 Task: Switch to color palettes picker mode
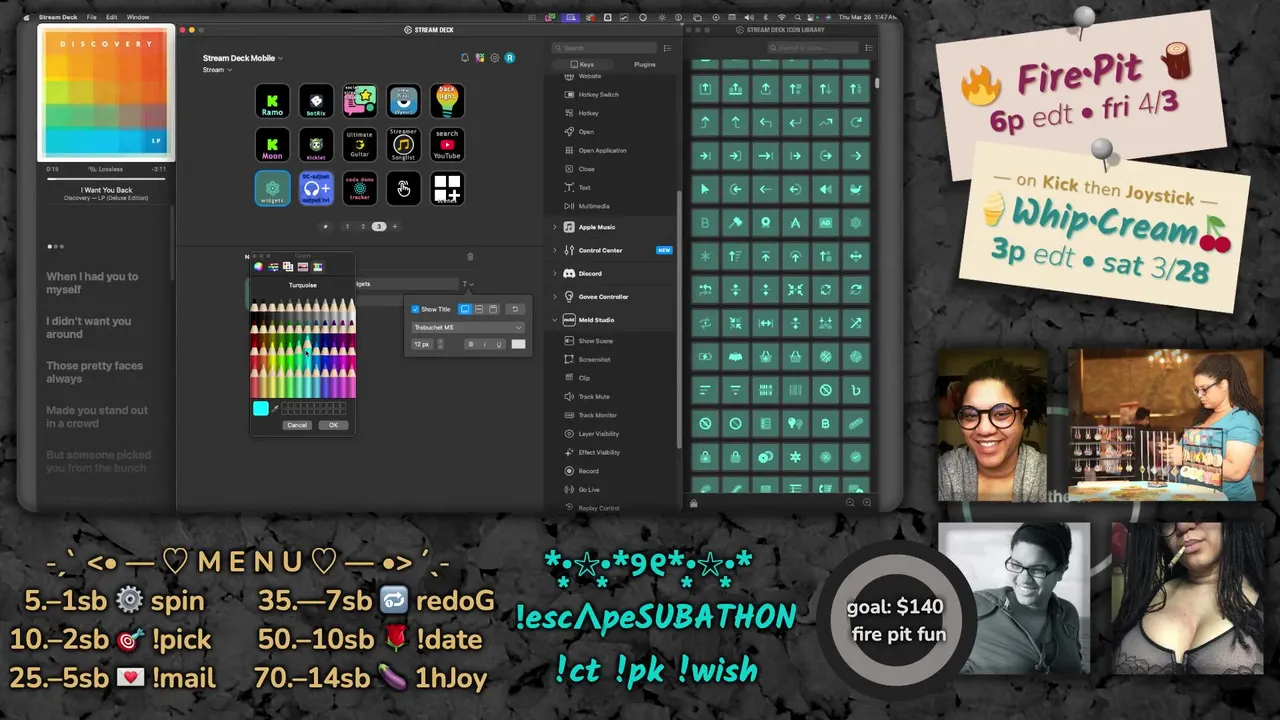[x=288, y=267]
